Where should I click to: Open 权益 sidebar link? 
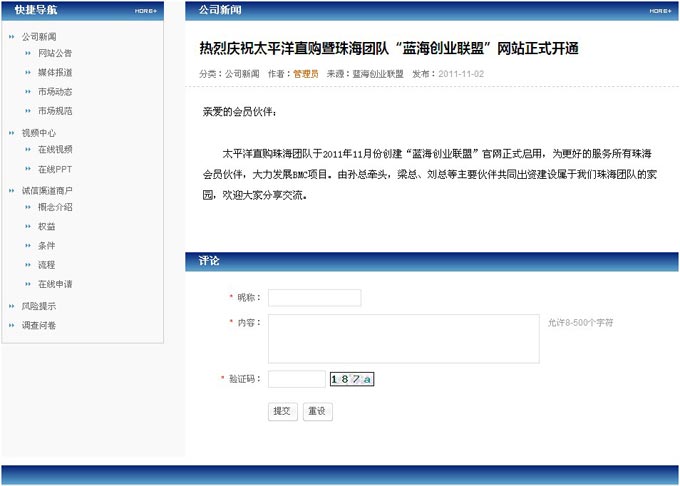pyautogui.click(x=46, y=226)
